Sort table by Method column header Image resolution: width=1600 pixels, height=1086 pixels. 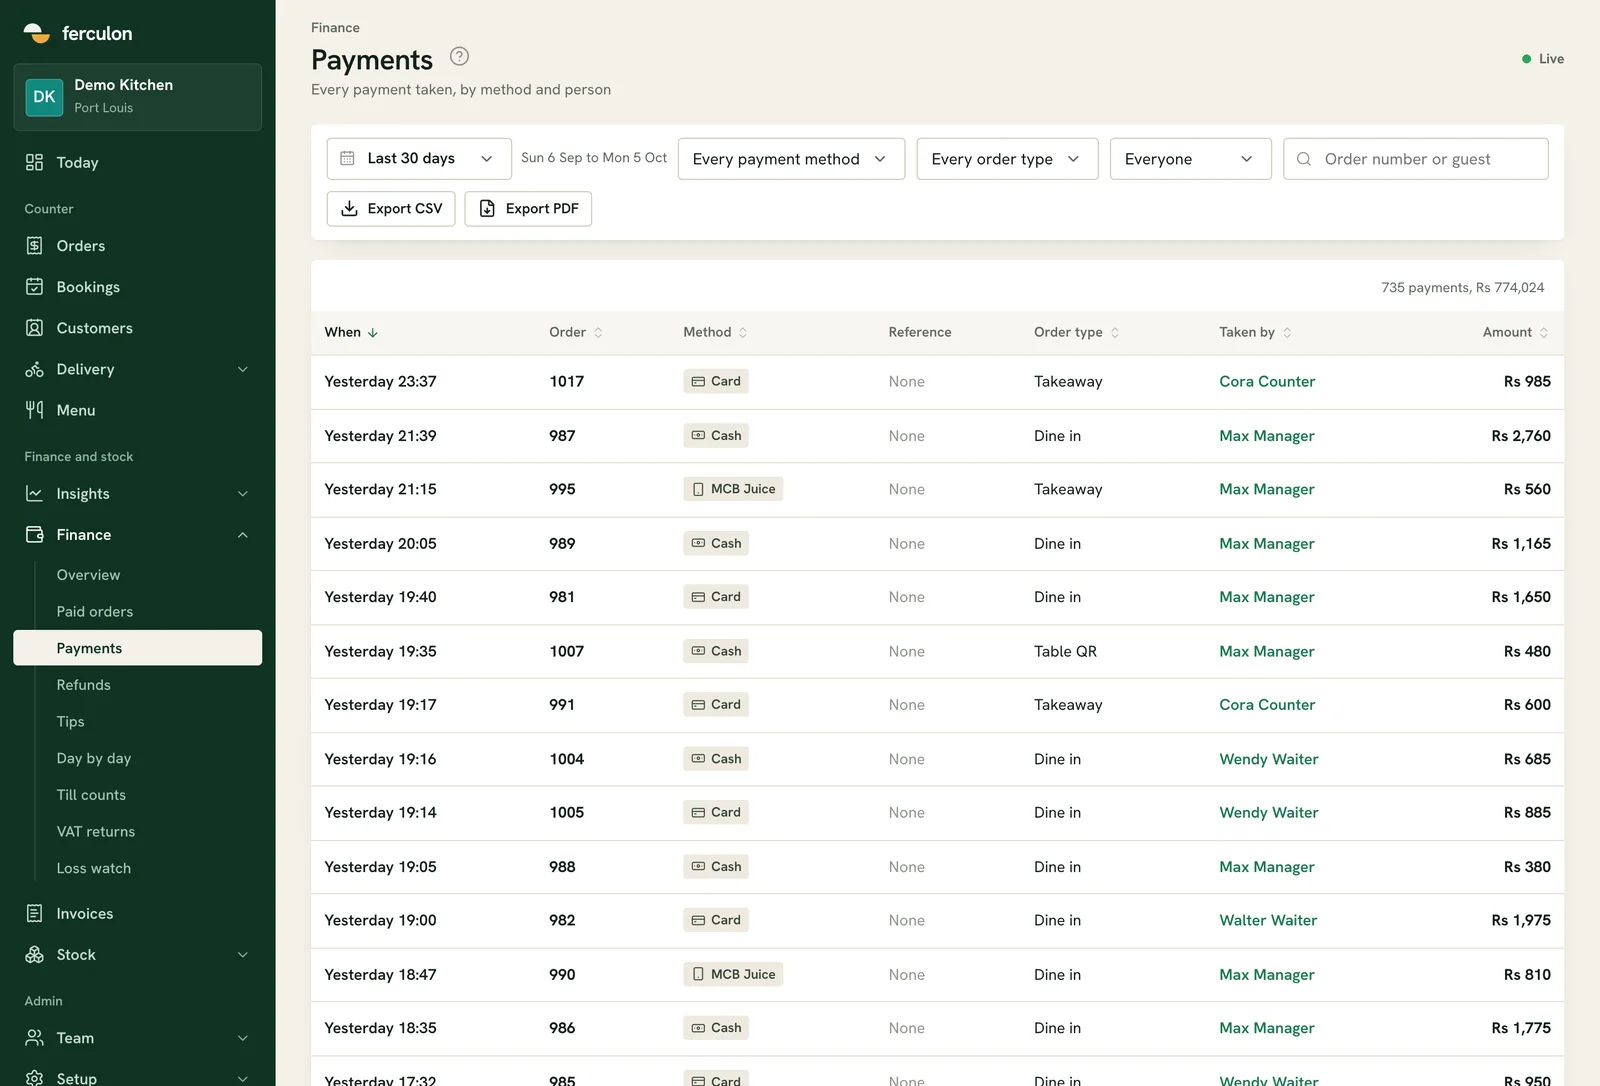[715, 332]
